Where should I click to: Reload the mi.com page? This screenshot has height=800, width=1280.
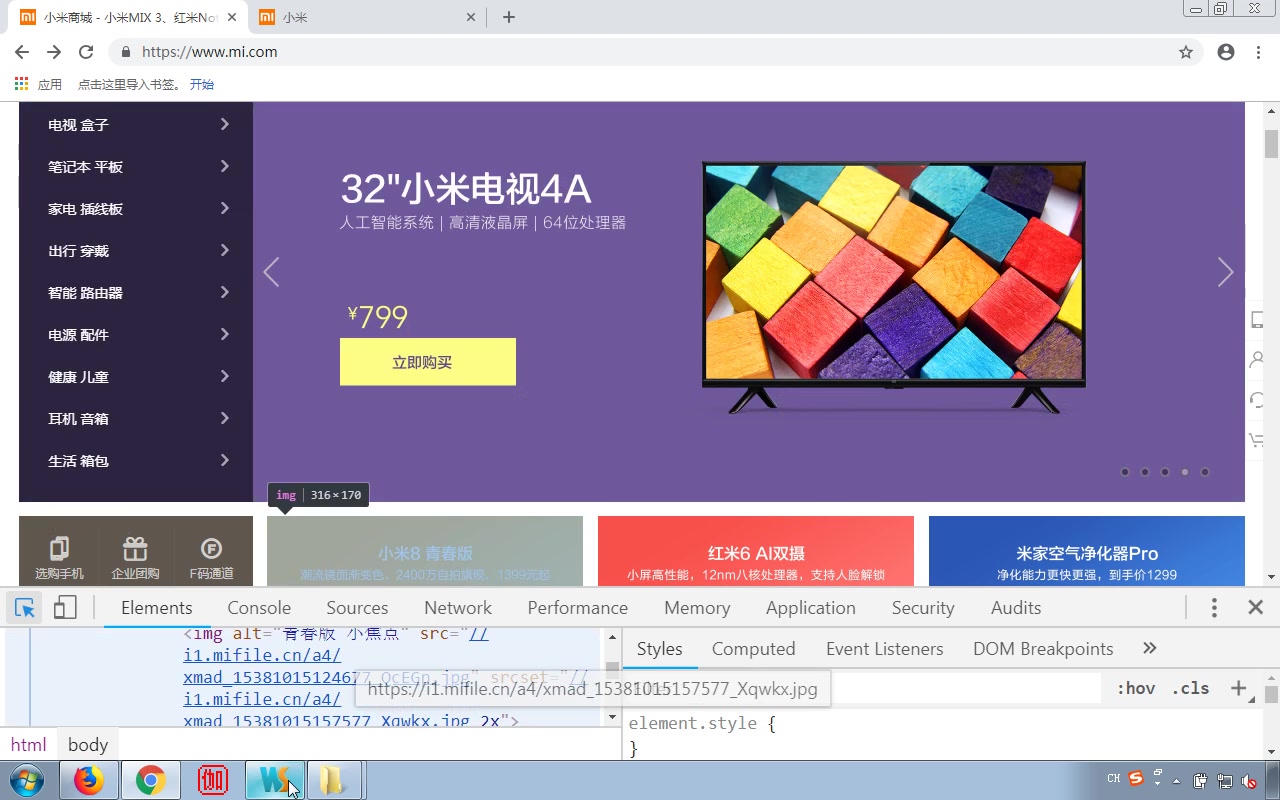click(86, 52)
